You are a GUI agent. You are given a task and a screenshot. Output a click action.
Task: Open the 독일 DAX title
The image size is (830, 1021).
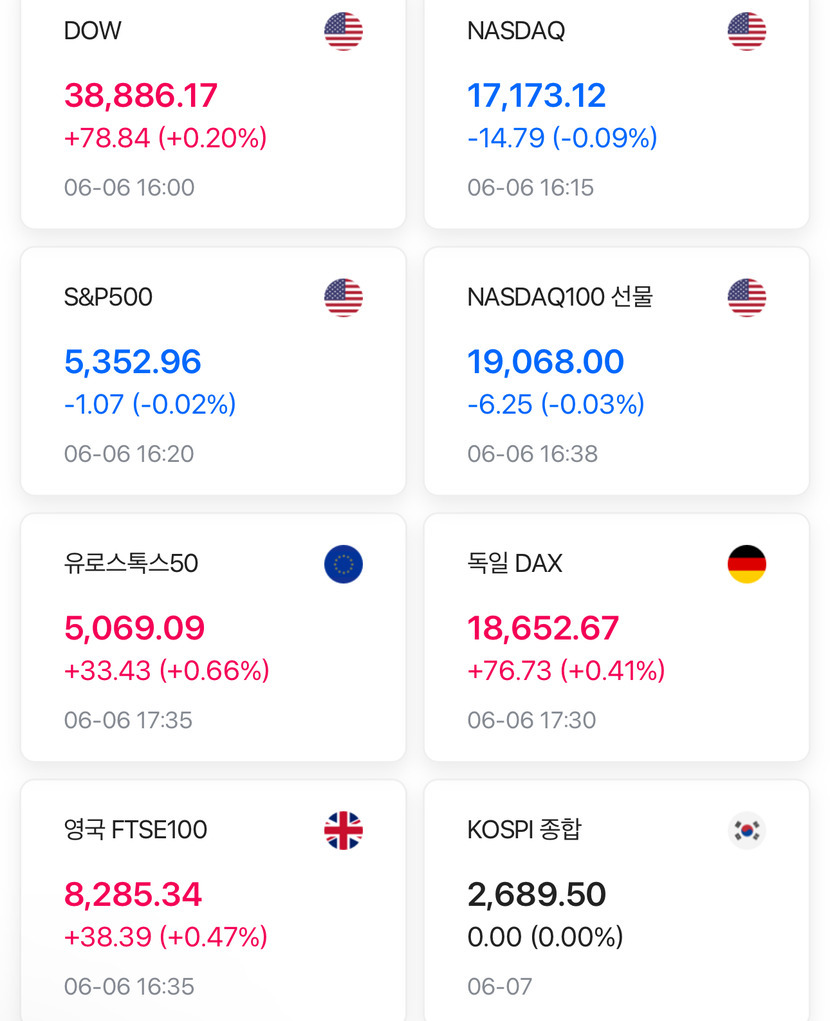click(x=514, y=564)
